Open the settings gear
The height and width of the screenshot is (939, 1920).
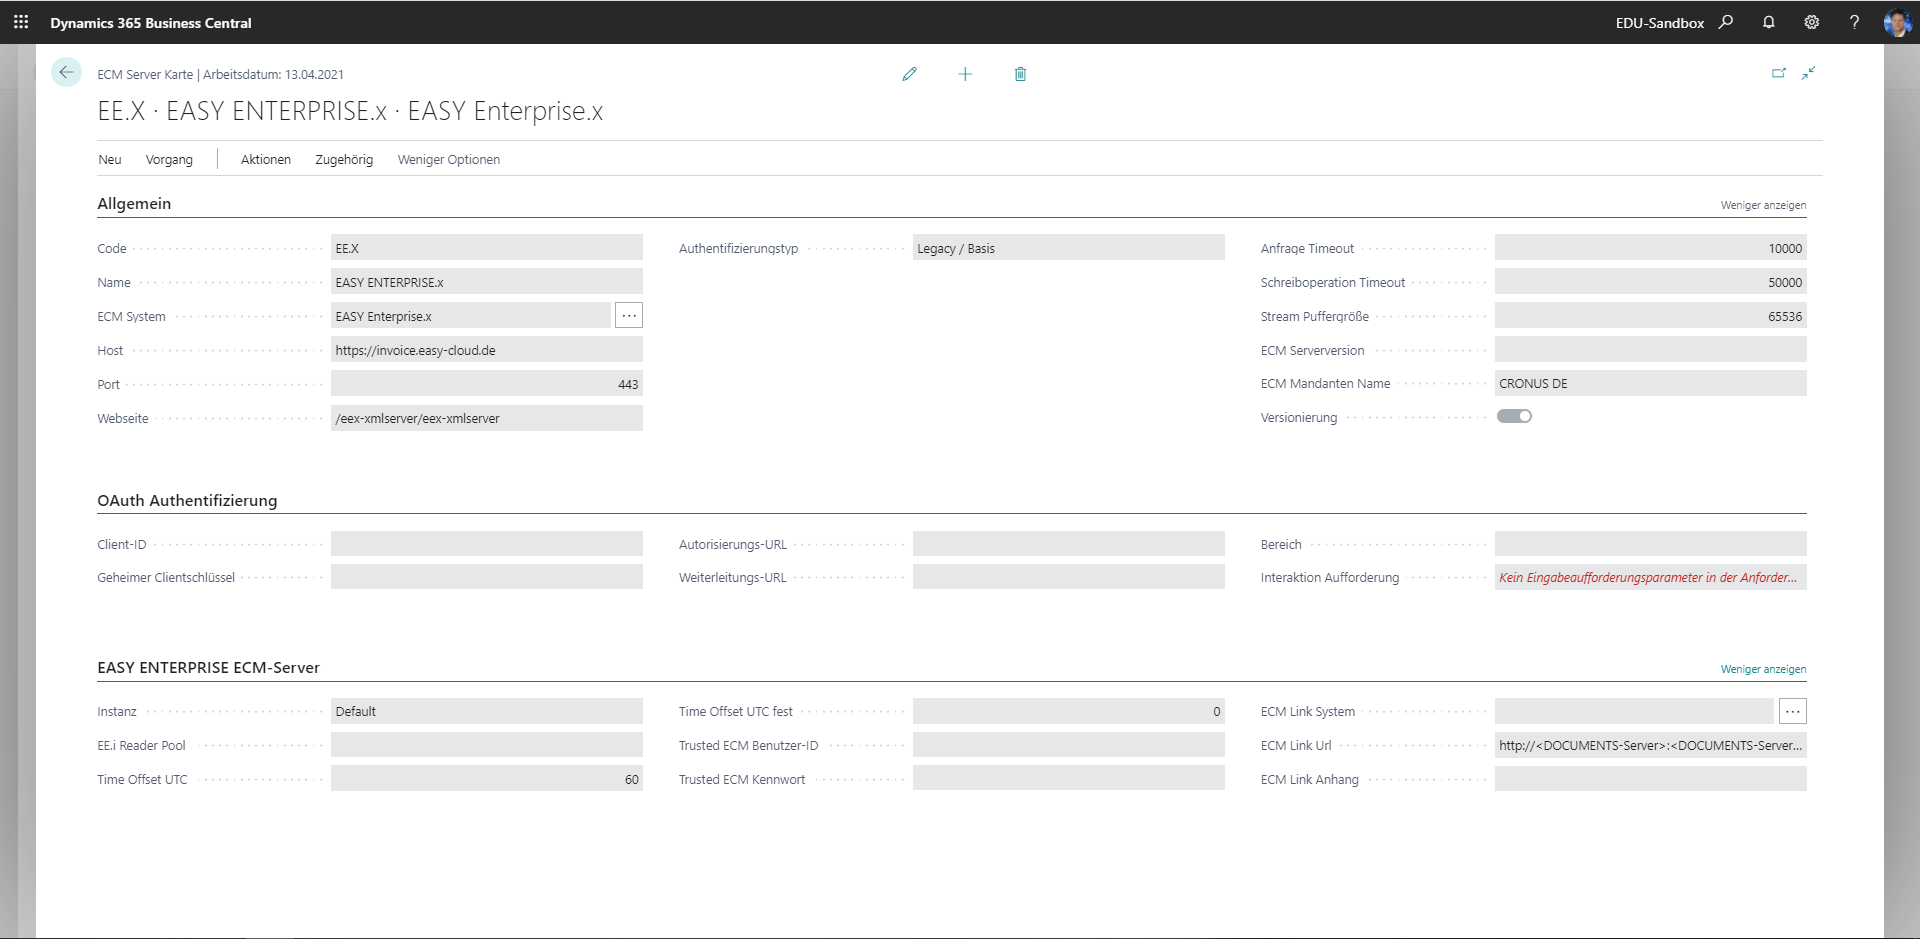(1812, 22)
